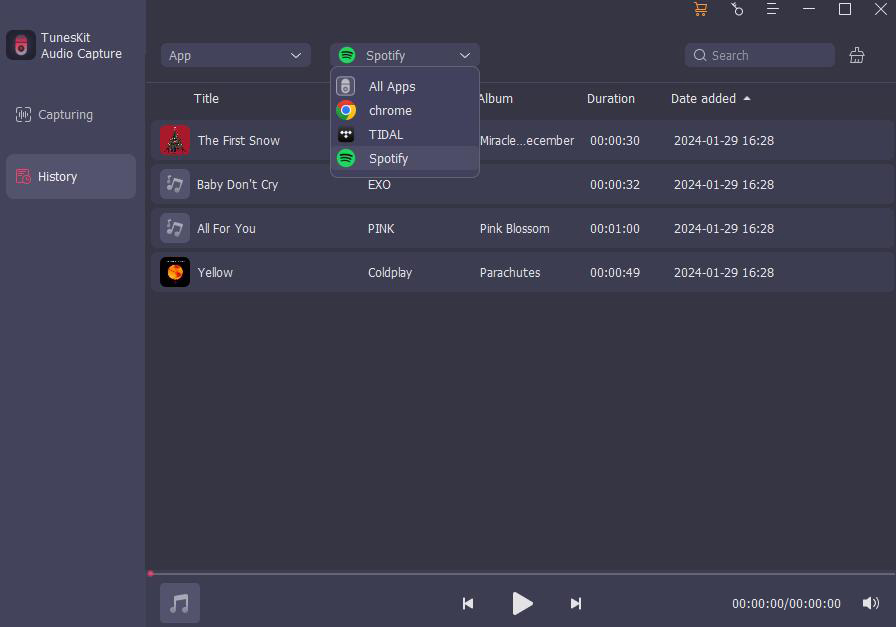Viewport: 896px width, 627px height.
Task: Click the TunesKit Audio Capture logo
Action: point(21,45)
